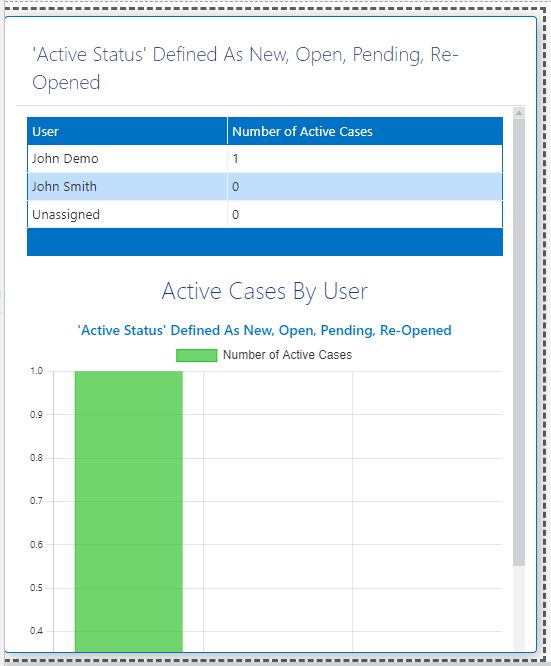Screen dimensions: 551x666
Task: Click the User column header
Action: [127, 131]
